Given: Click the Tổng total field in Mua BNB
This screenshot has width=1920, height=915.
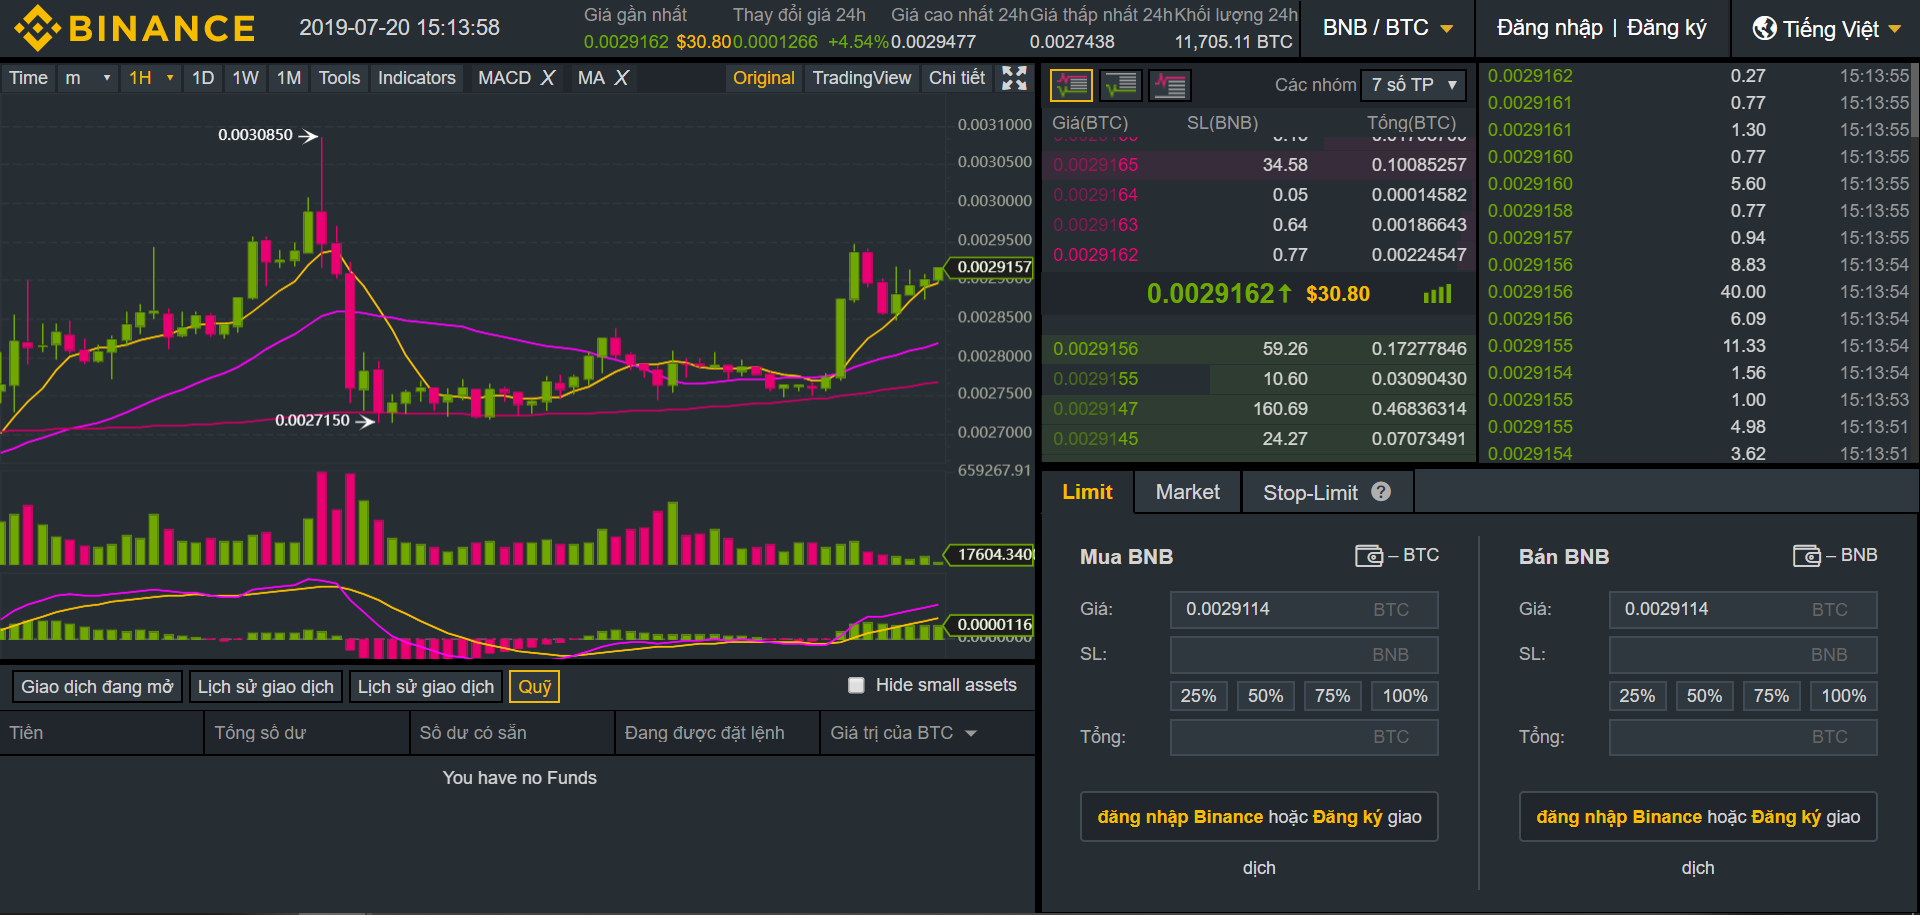Looking at the screenshot, I should [1304, 737].
